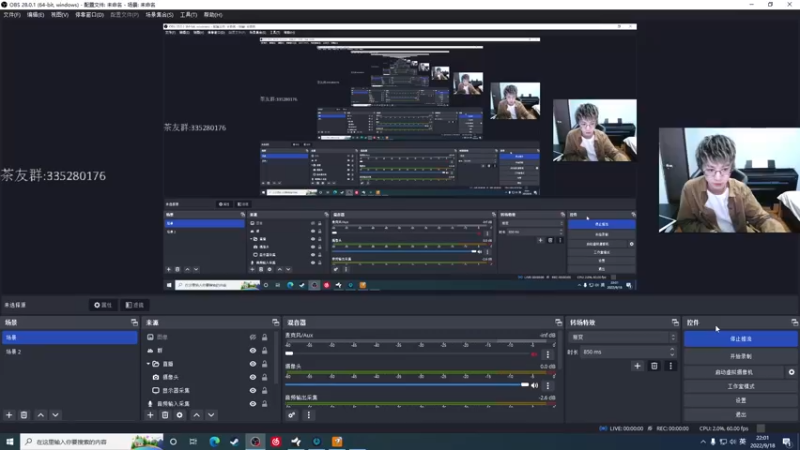The height and width of the screenshot is (450, 800).
Task: Open the 停靠窗口 (Docks) menu
Action: point(89,15)
